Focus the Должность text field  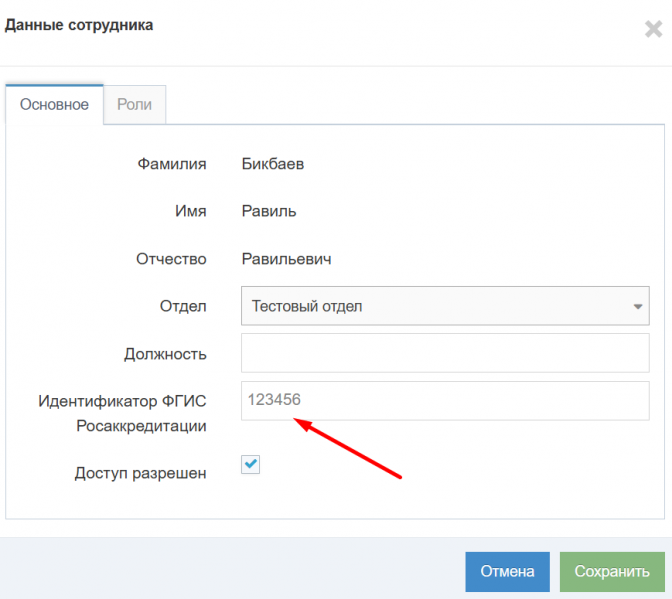445,353
